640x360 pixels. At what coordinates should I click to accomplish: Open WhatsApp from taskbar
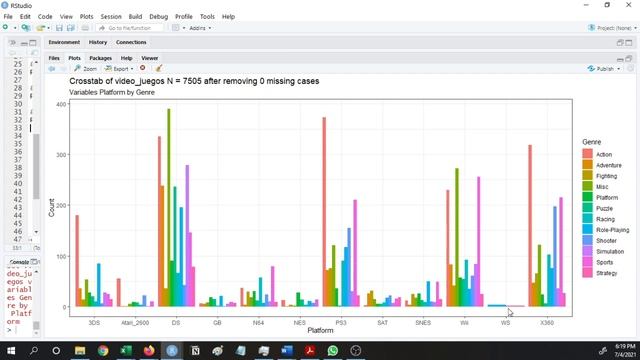[333, 351]
